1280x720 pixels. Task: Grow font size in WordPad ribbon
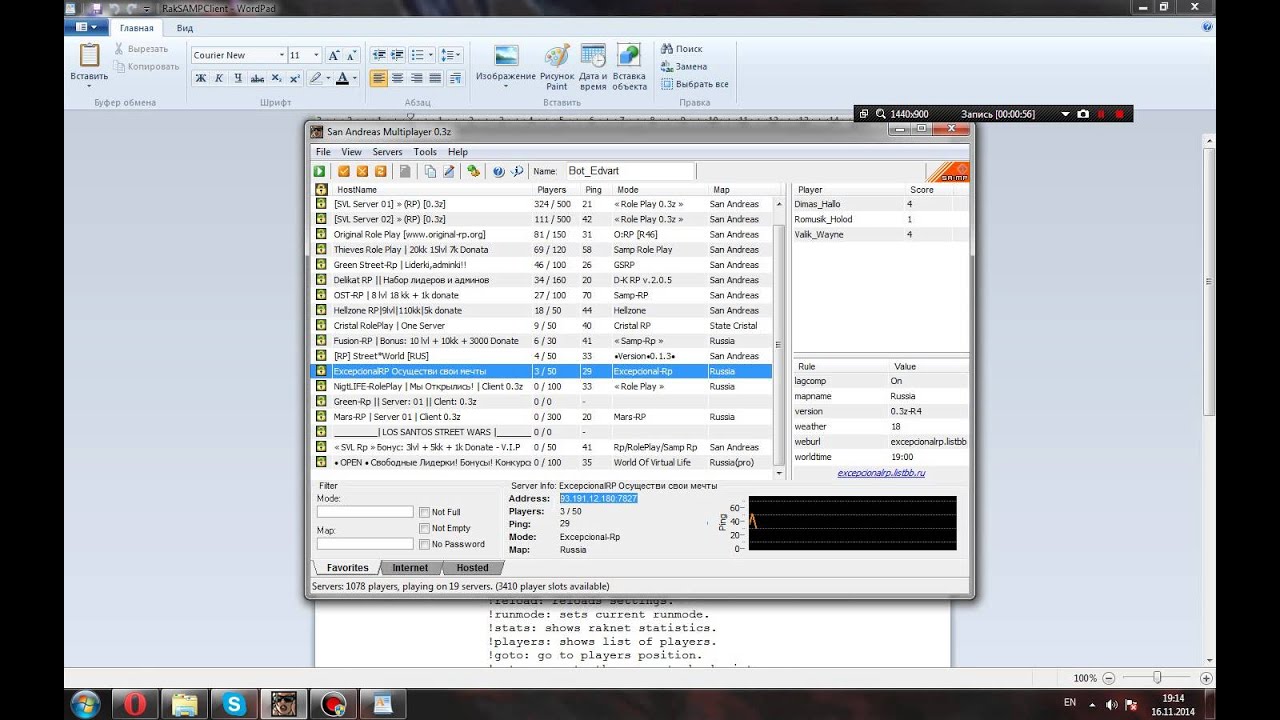pyautogui.click(x=335, y=55)
